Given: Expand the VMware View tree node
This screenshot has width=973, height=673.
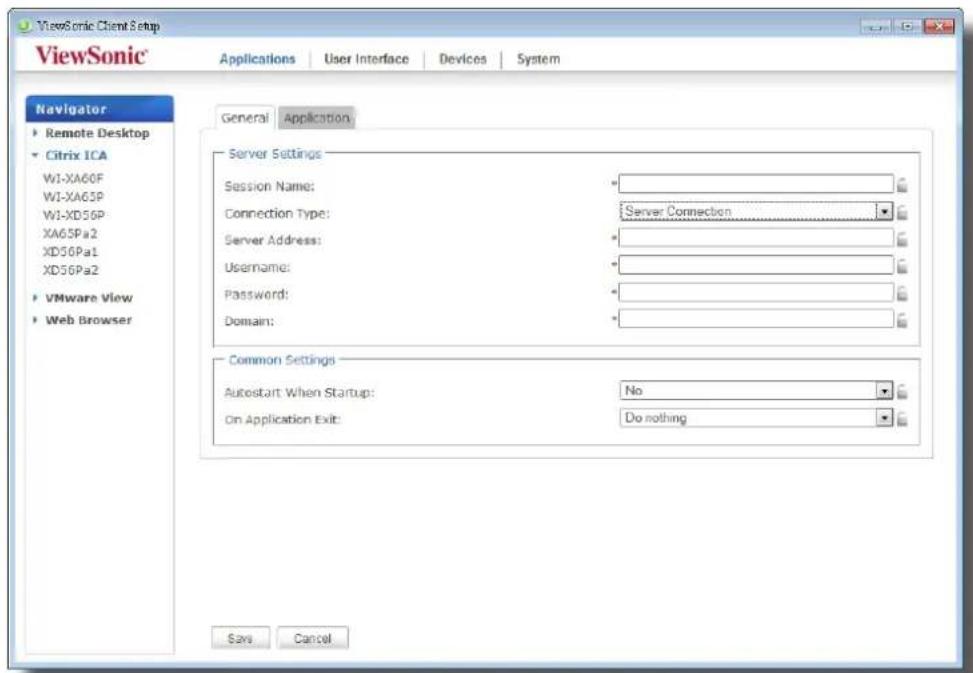Looking at the screenshot, I should click(35, 298).
